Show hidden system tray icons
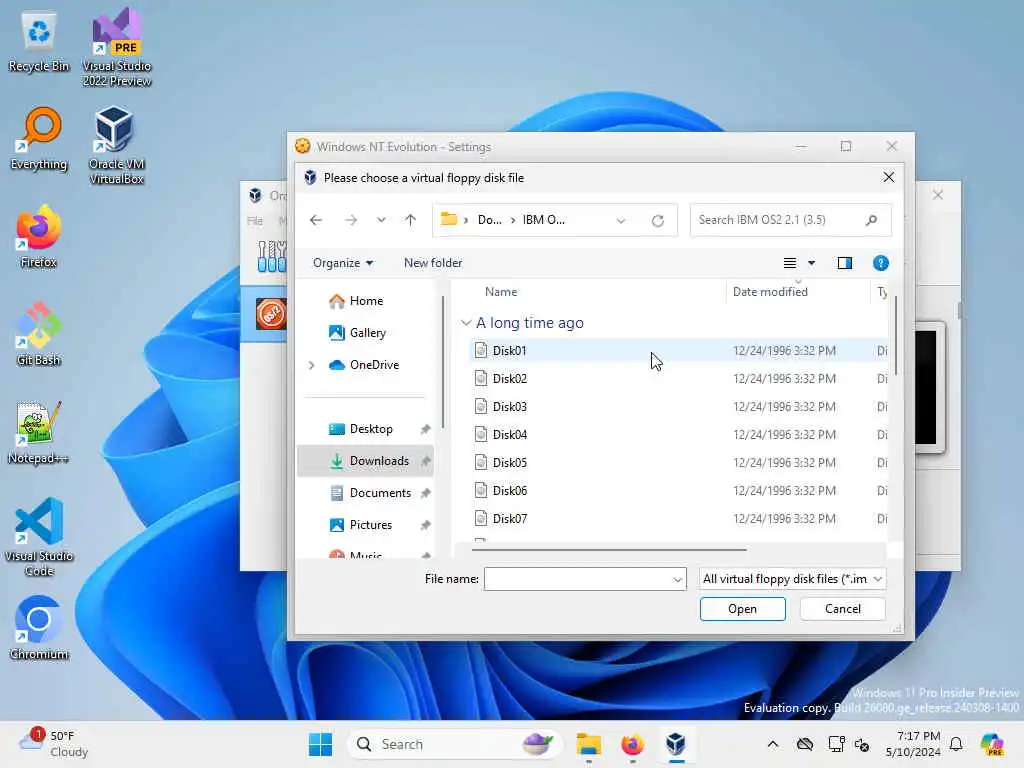 click(x=773, y=744)
